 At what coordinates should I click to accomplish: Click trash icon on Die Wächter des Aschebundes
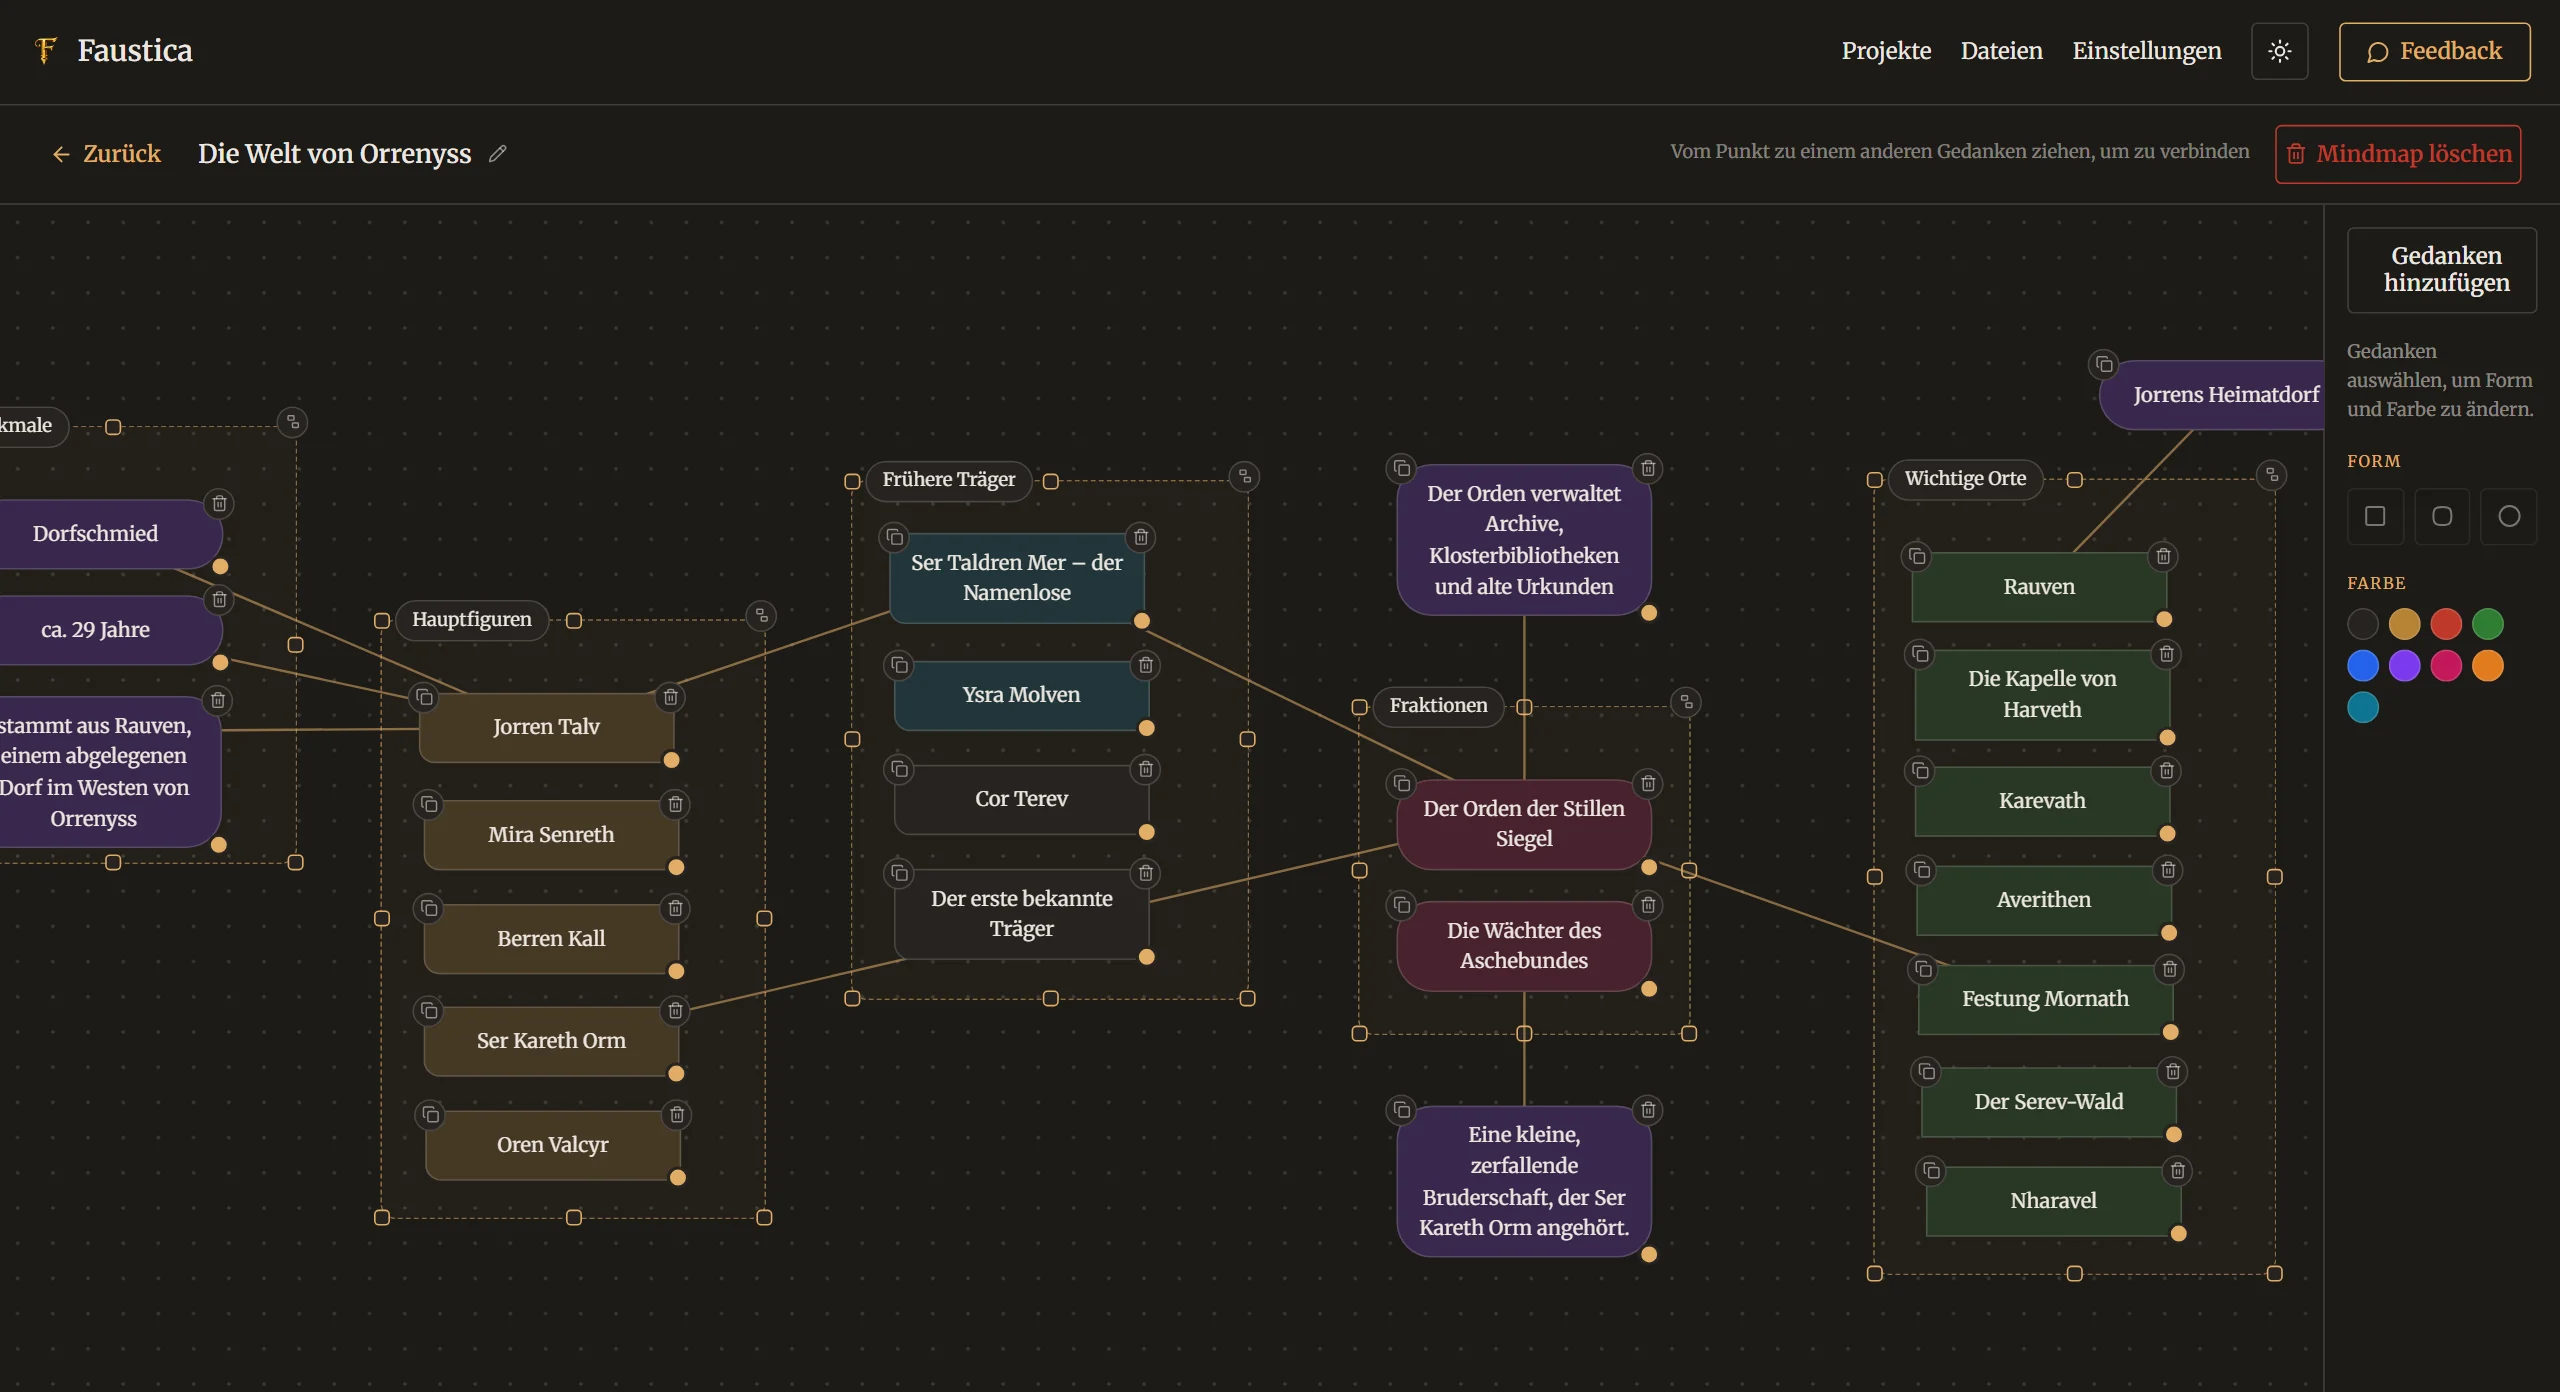click(1648, 906)
